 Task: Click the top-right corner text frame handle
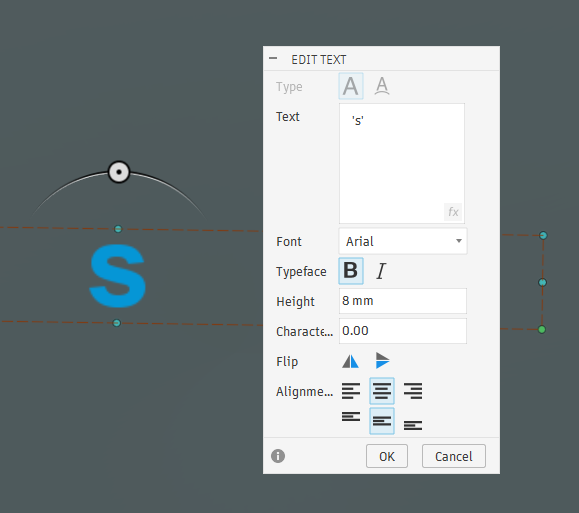coord(543,235)
